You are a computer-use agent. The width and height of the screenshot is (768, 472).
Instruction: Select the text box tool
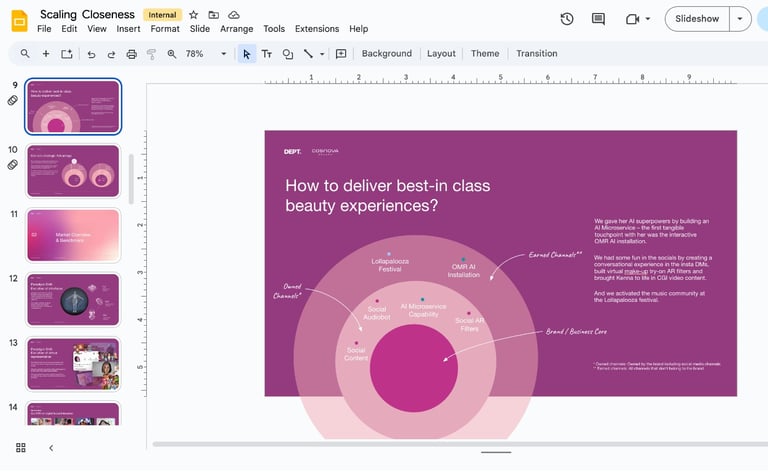(x=266, y=54)
